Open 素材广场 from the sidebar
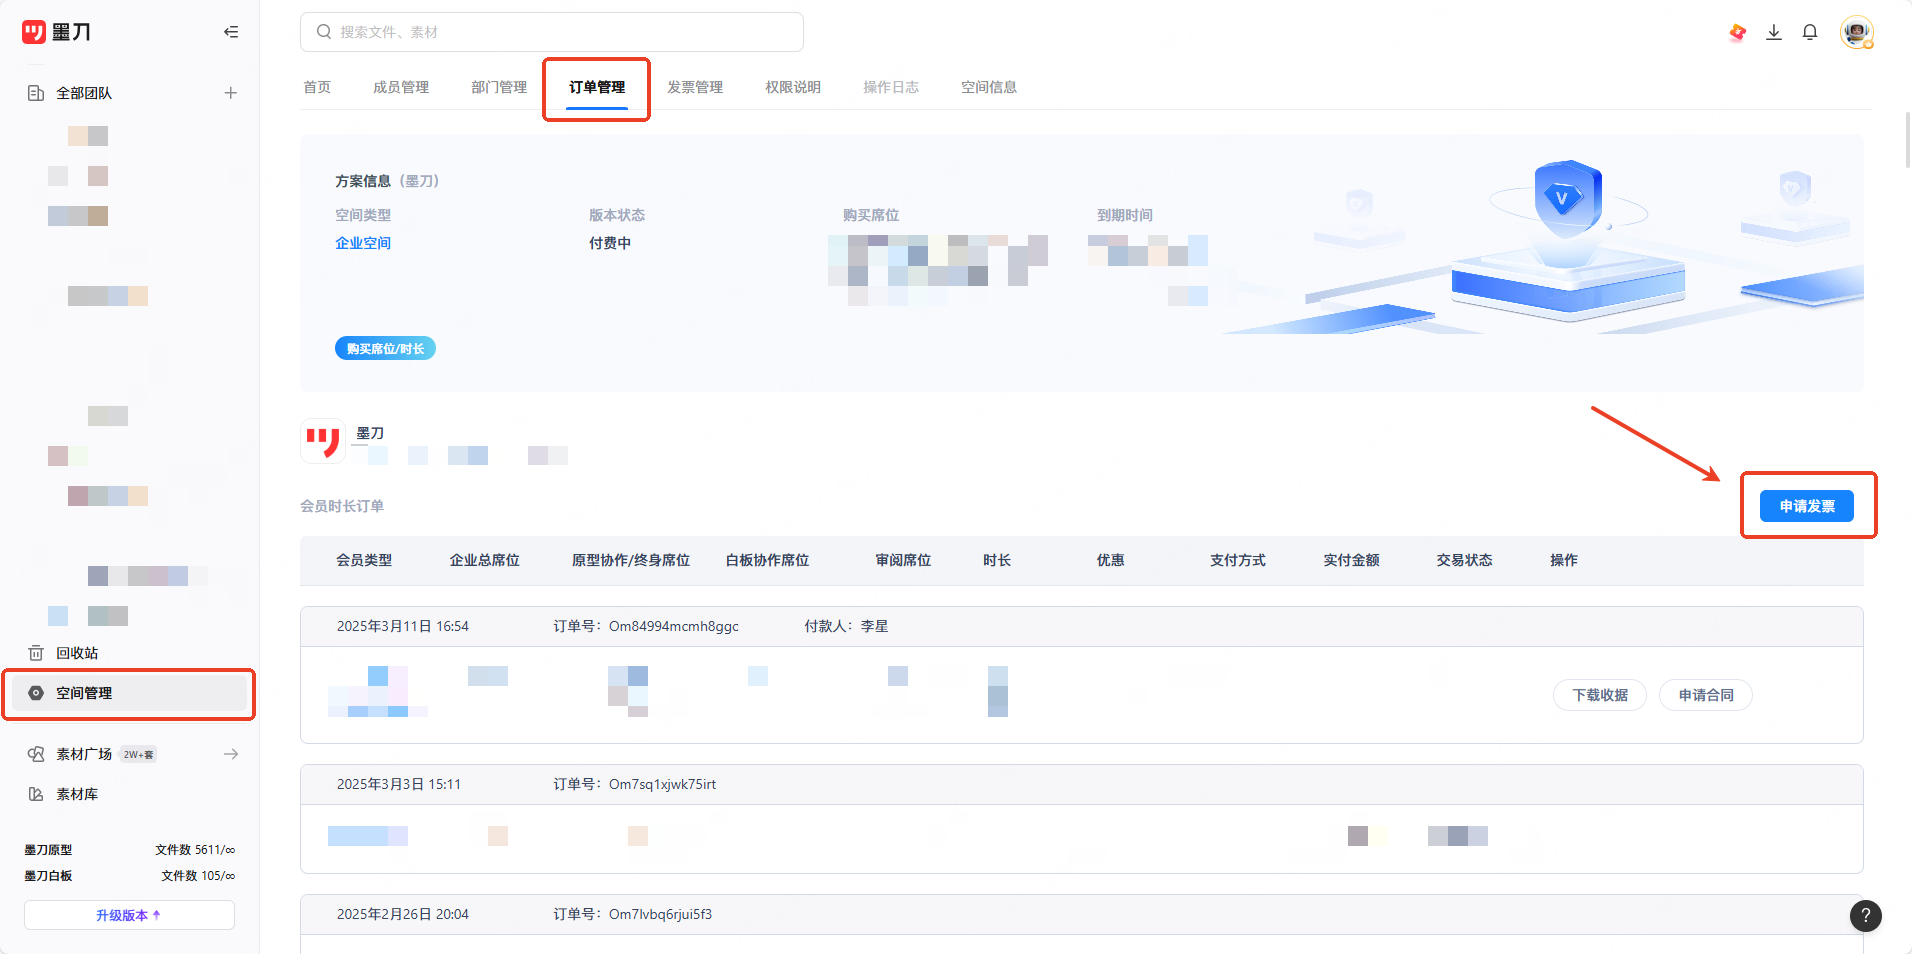Image resolution: width=1912 pixels, height=954 pixels. (84, 754)
